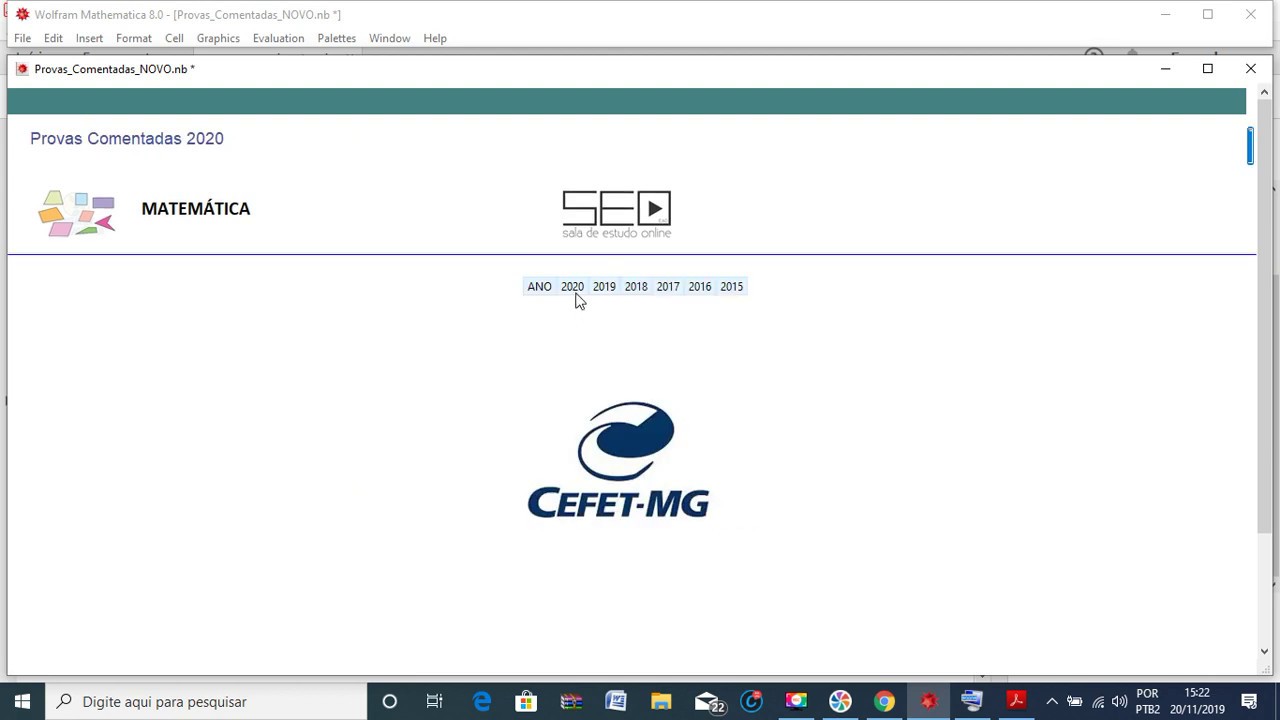Open Microsoft Store from the taskbar
The height and width of the screenshot is (720, 1280).
[526, 701]
